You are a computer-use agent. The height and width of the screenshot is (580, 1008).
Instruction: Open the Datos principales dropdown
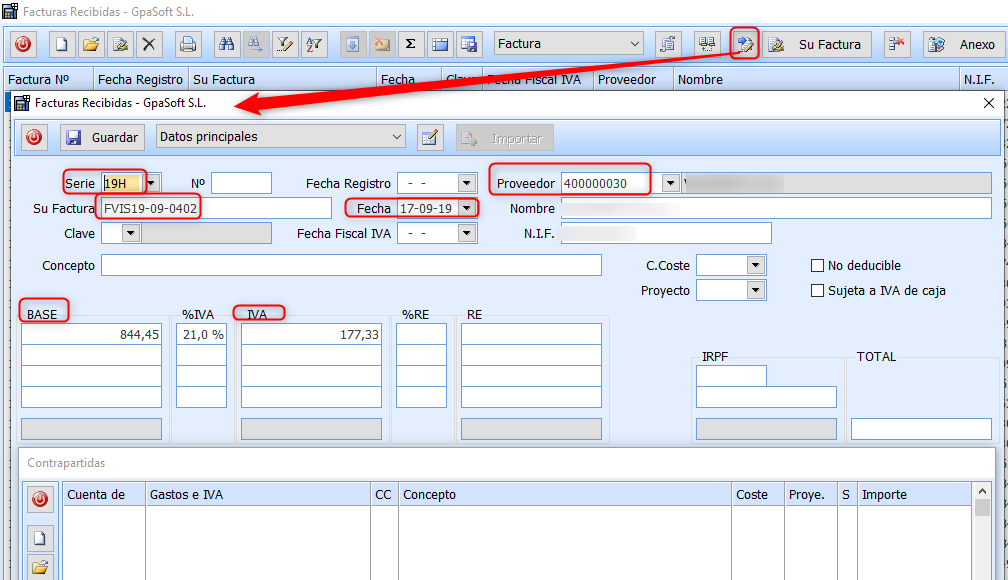point(397,137)
